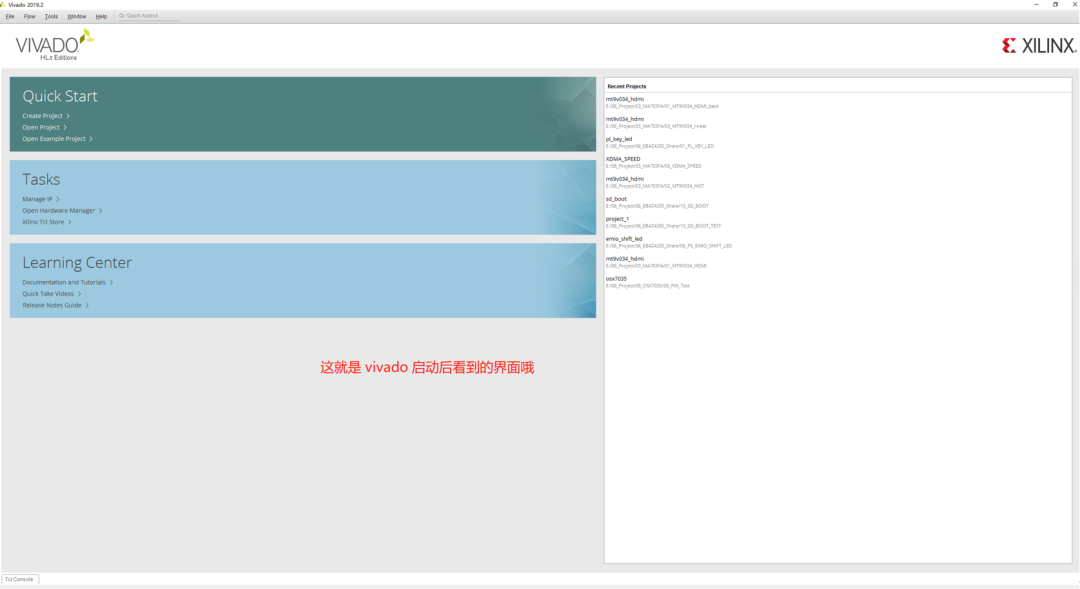1080x589 pixels.
Task: Open the Window menu
Action: tap(76, 17)
